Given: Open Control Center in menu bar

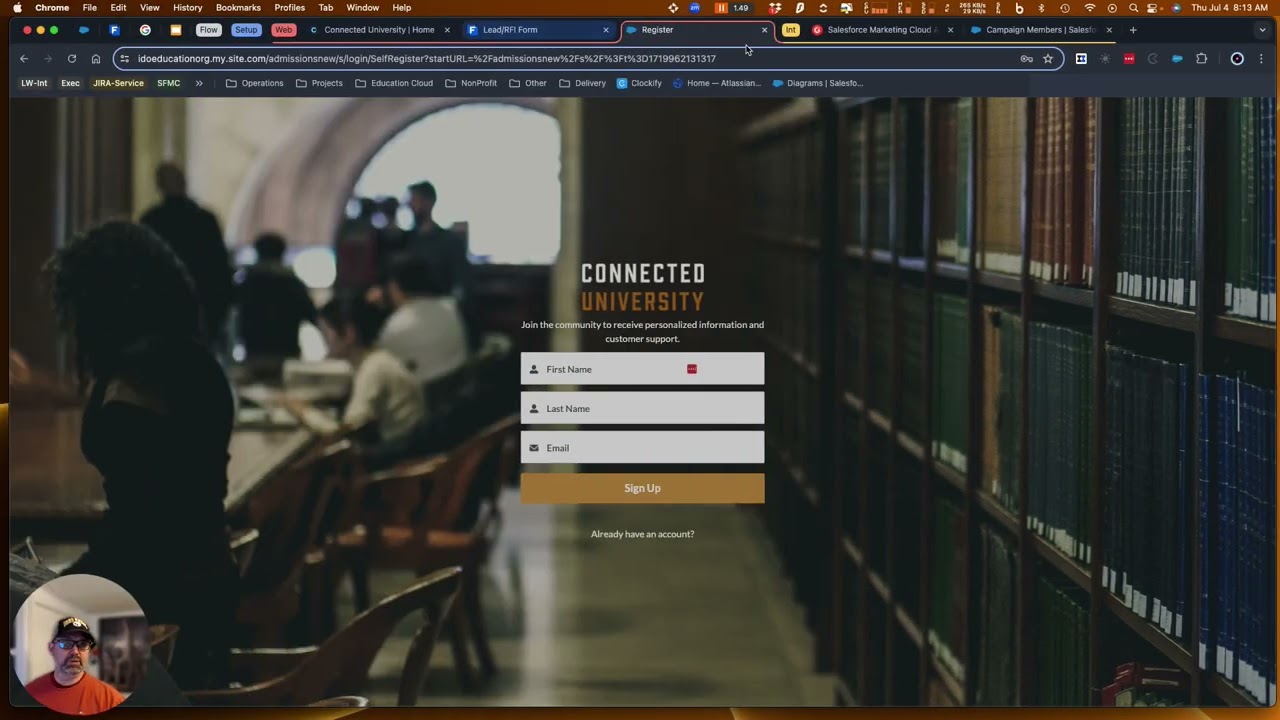Looking at the screenshot, I should tap(1154, 7).
